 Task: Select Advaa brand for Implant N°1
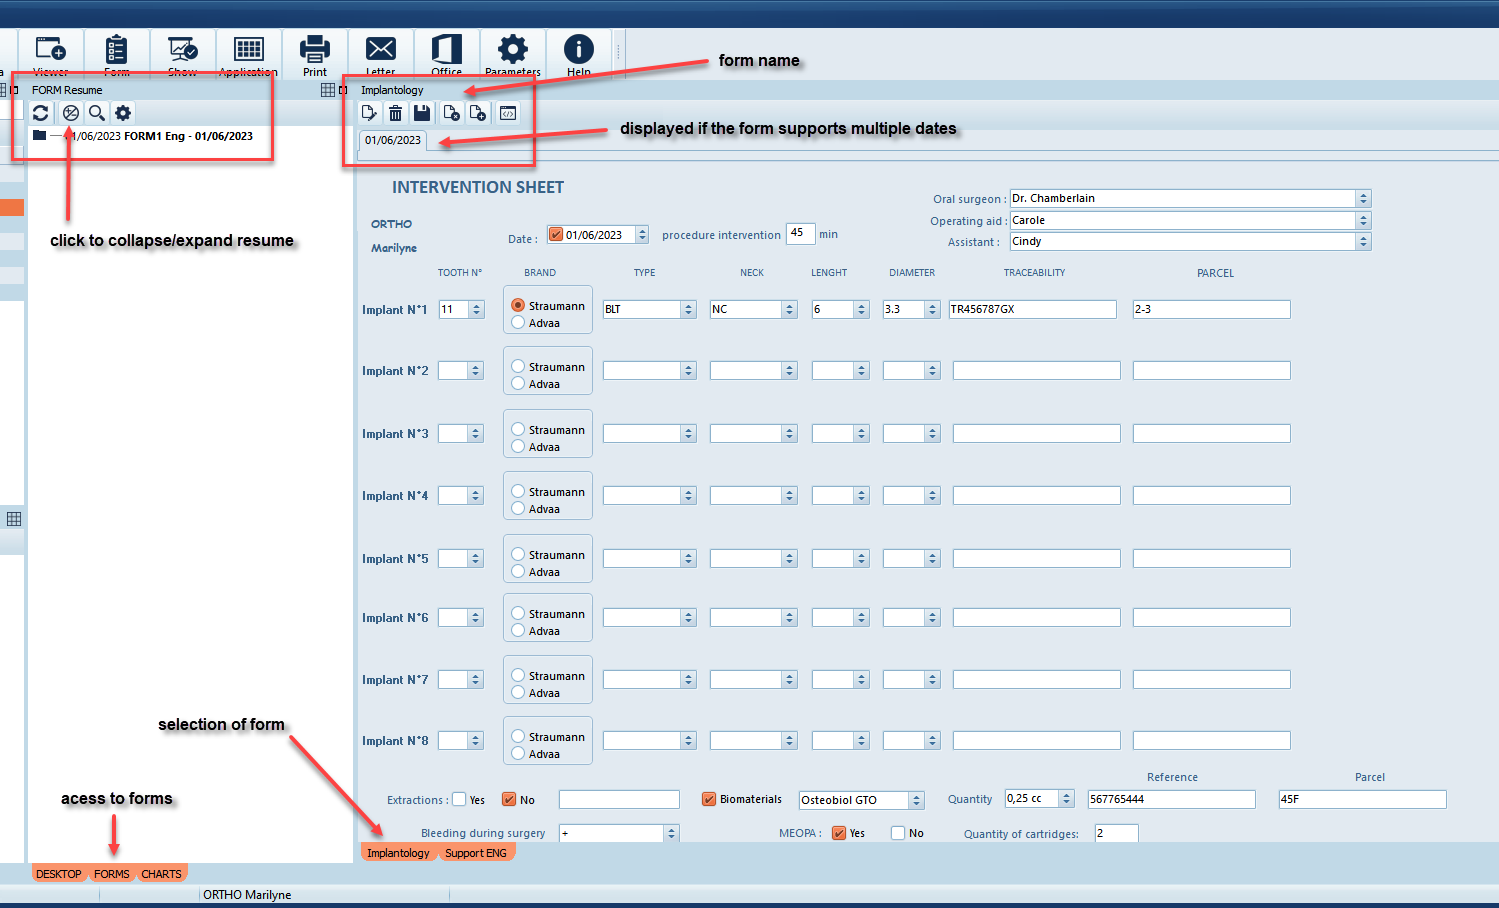[x=518, y=323]
